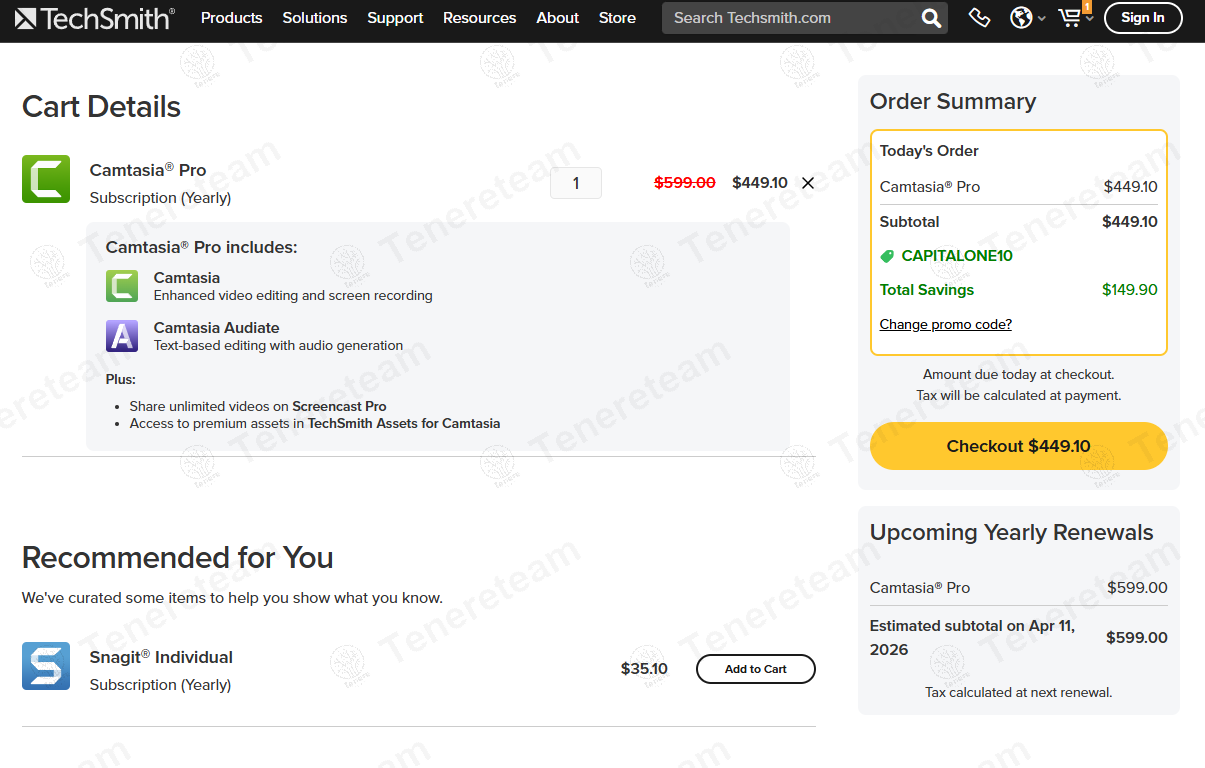Click the green Camtasia included icon
1205x768 pixels.
coord(122,286)
